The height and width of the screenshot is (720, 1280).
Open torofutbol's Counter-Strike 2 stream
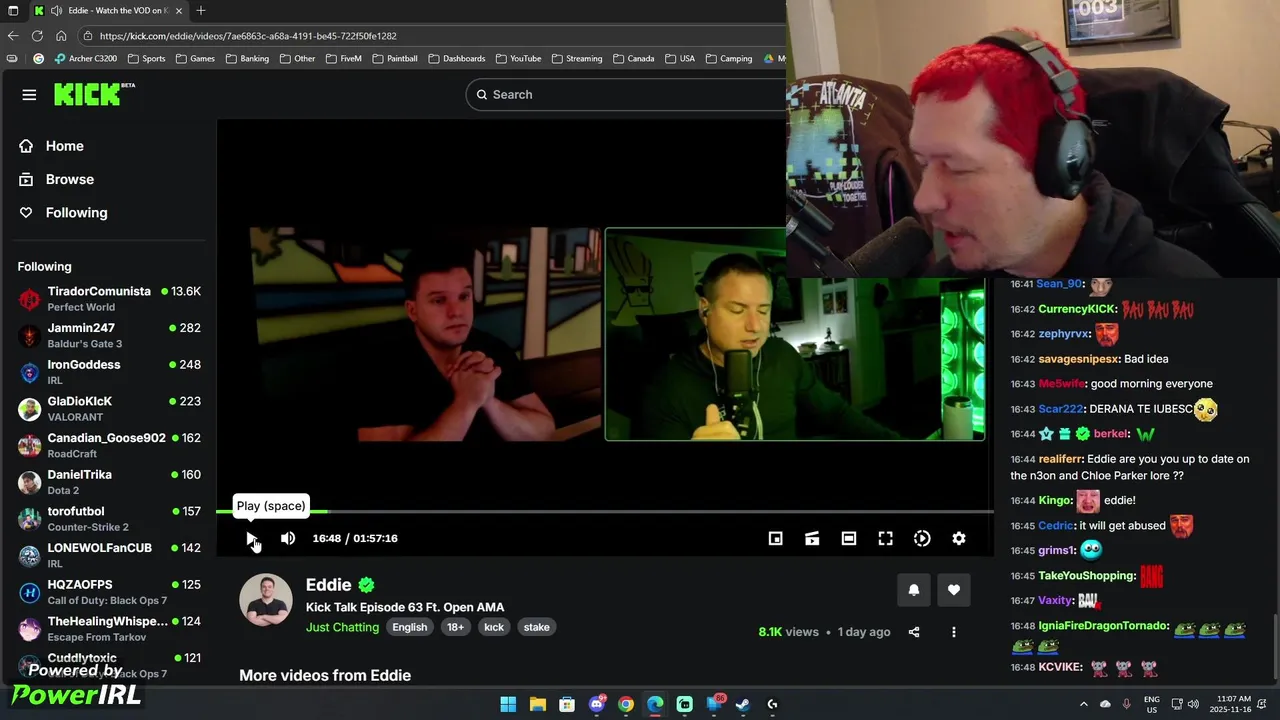pos(108,518)
